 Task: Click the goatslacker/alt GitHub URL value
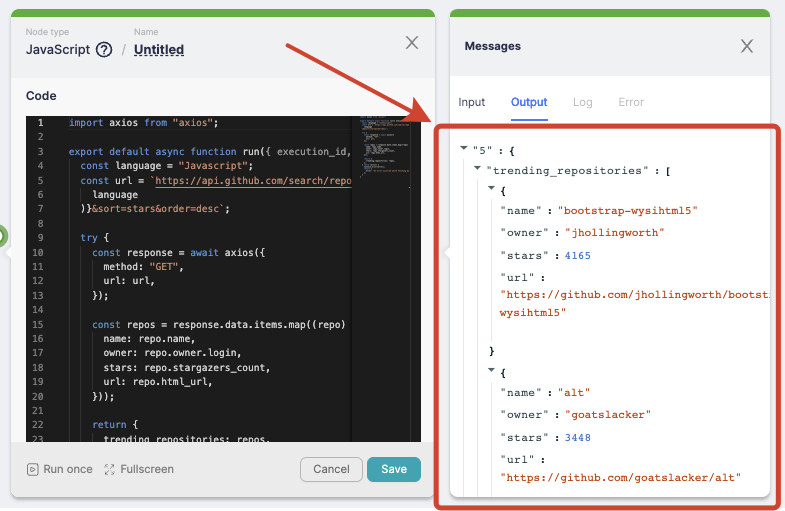(x=620, y=477)
